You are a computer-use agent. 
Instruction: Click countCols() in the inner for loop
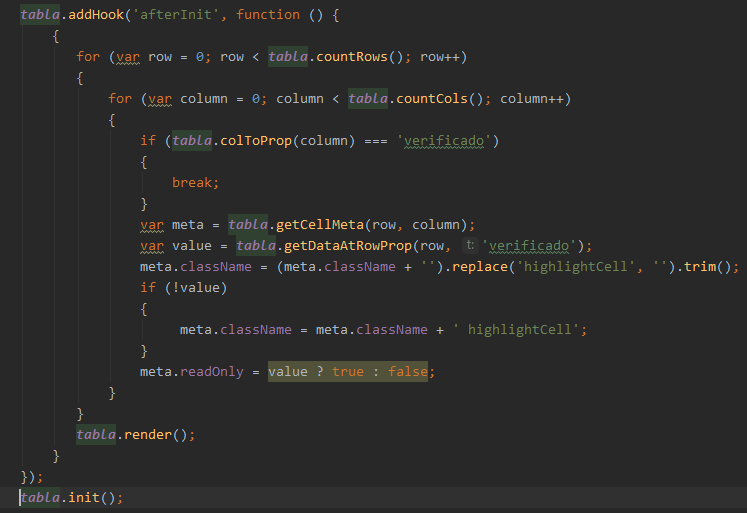[440, 99]
